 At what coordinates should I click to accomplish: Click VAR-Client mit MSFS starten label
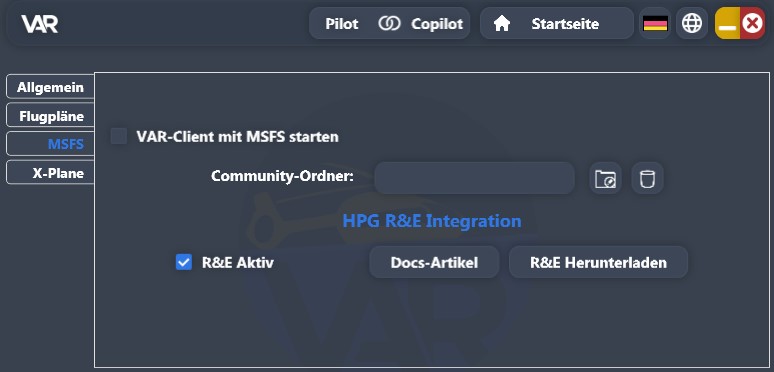click(237, 137)
